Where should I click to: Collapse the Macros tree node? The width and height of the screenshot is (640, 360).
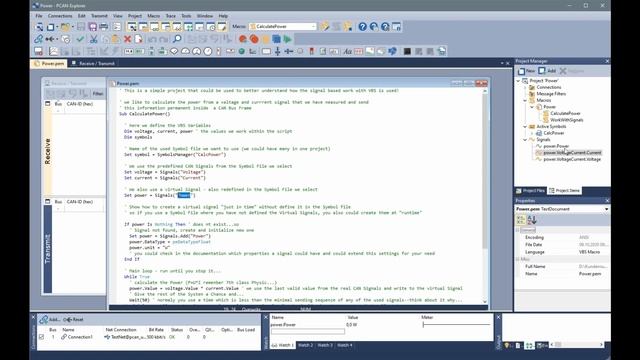(525, 100)
